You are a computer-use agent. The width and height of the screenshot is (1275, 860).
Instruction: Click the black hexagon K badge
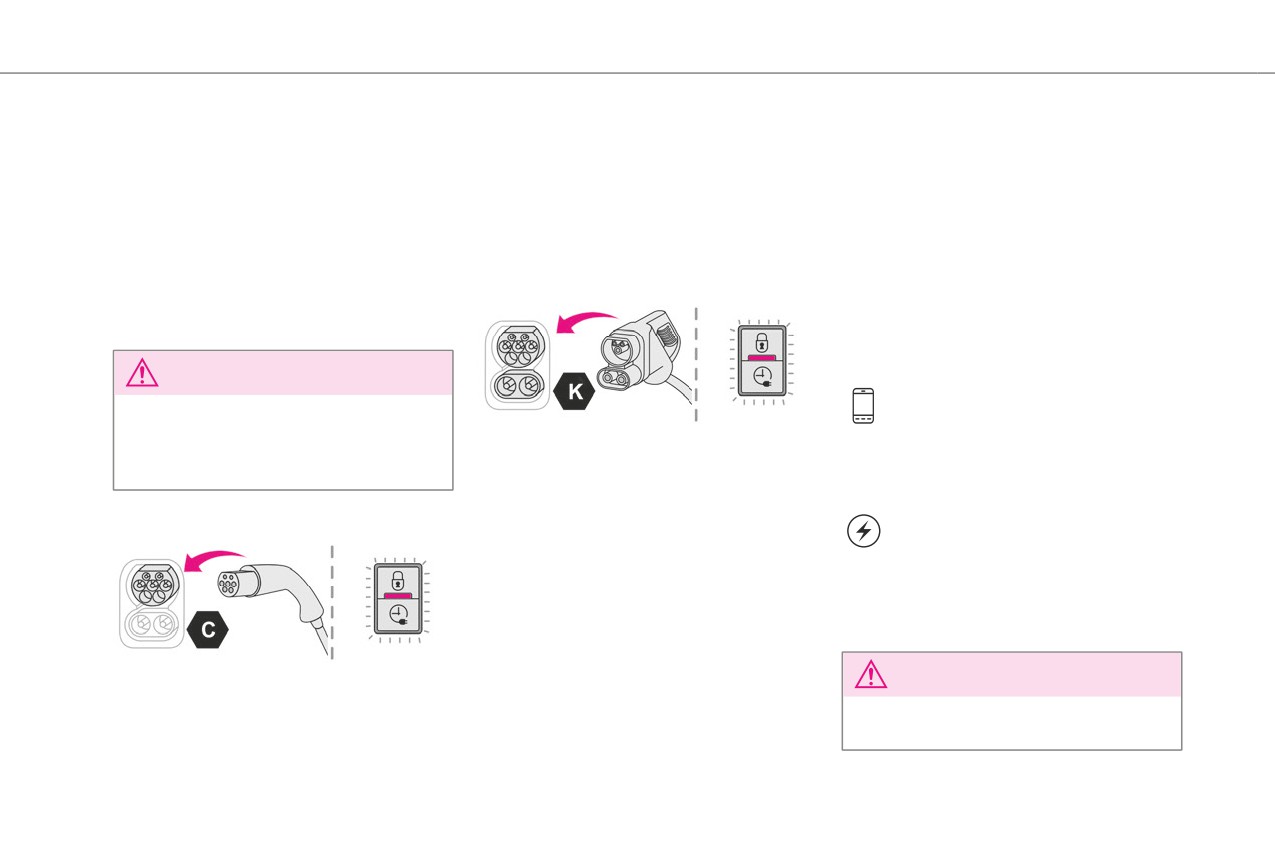[575, 392]
